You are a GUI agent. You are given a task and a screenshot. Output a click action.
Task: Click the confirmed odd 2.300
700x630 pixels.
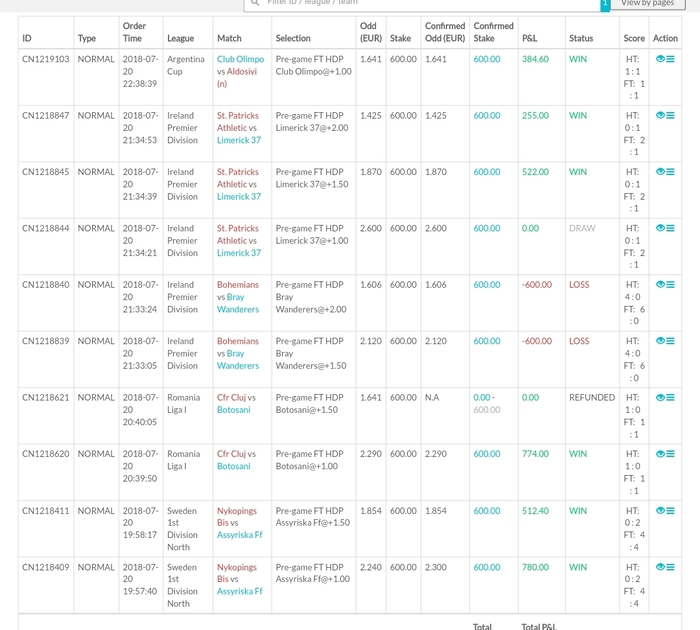(436, 567)
